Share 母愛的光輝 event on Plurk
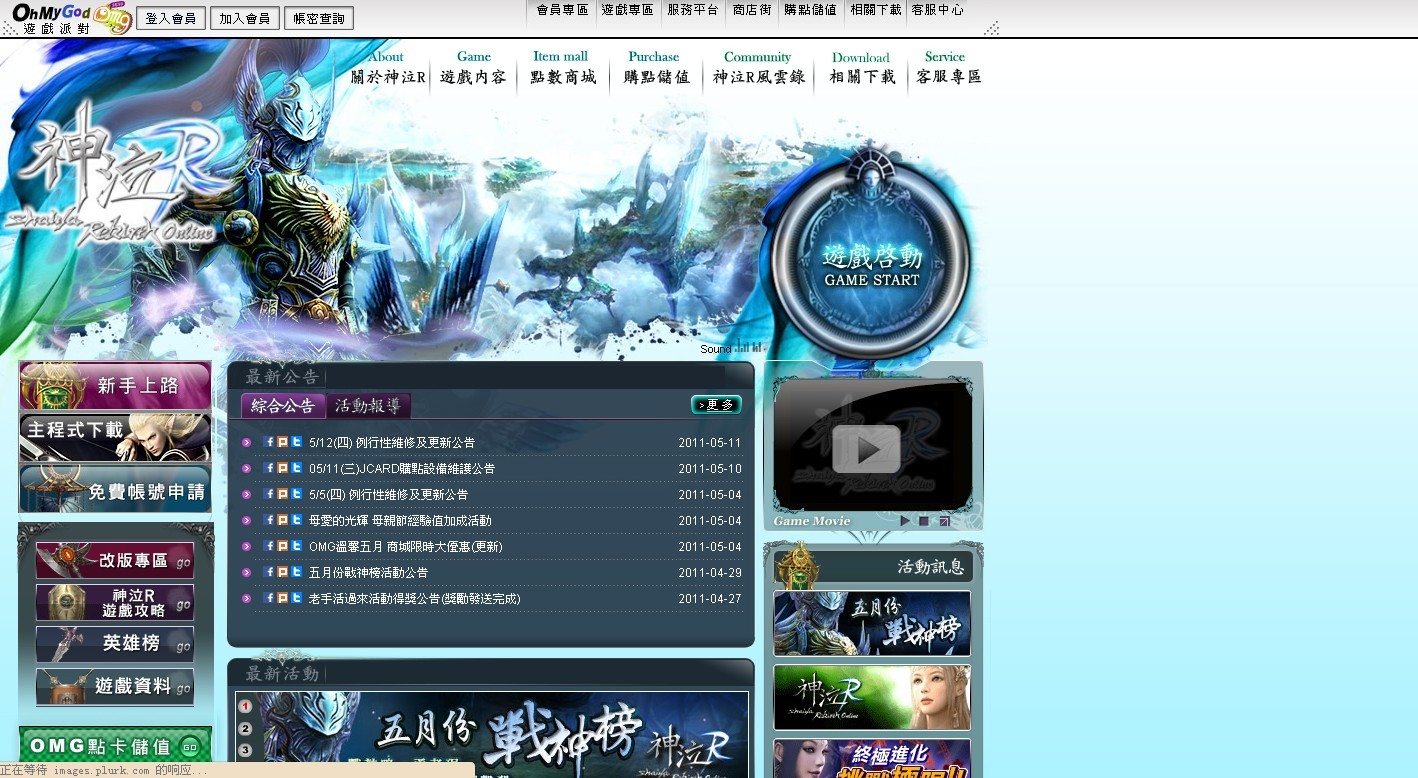 [x=283, y=520]
